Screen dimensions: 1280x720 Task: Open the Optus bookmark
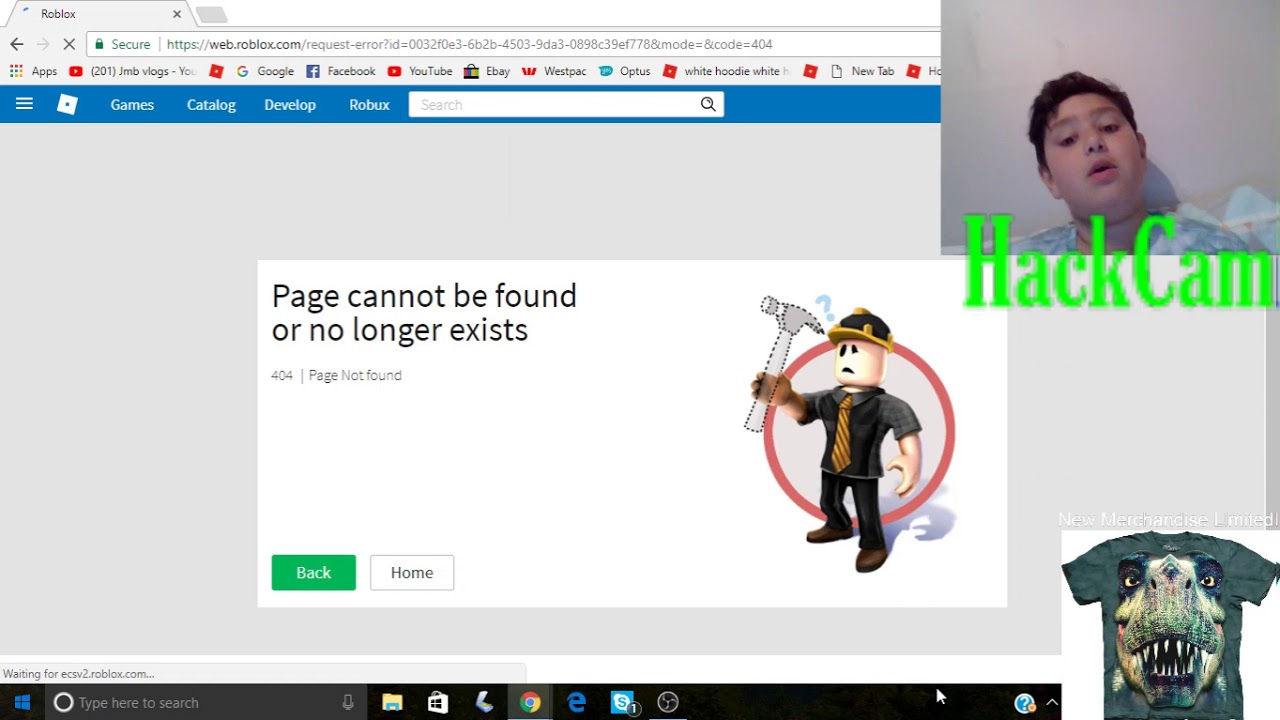[625, 71]
